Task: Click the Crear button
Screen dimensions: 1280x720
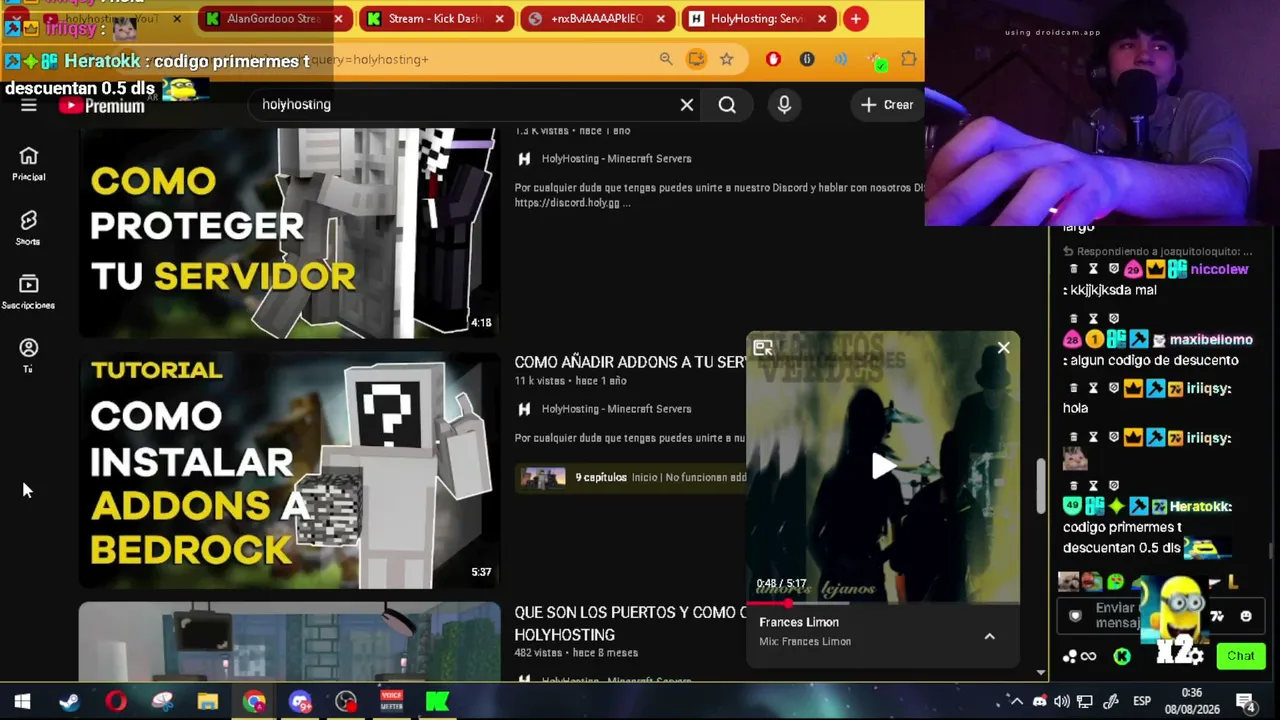Action: pyautogui.click(x=887, y=104)
